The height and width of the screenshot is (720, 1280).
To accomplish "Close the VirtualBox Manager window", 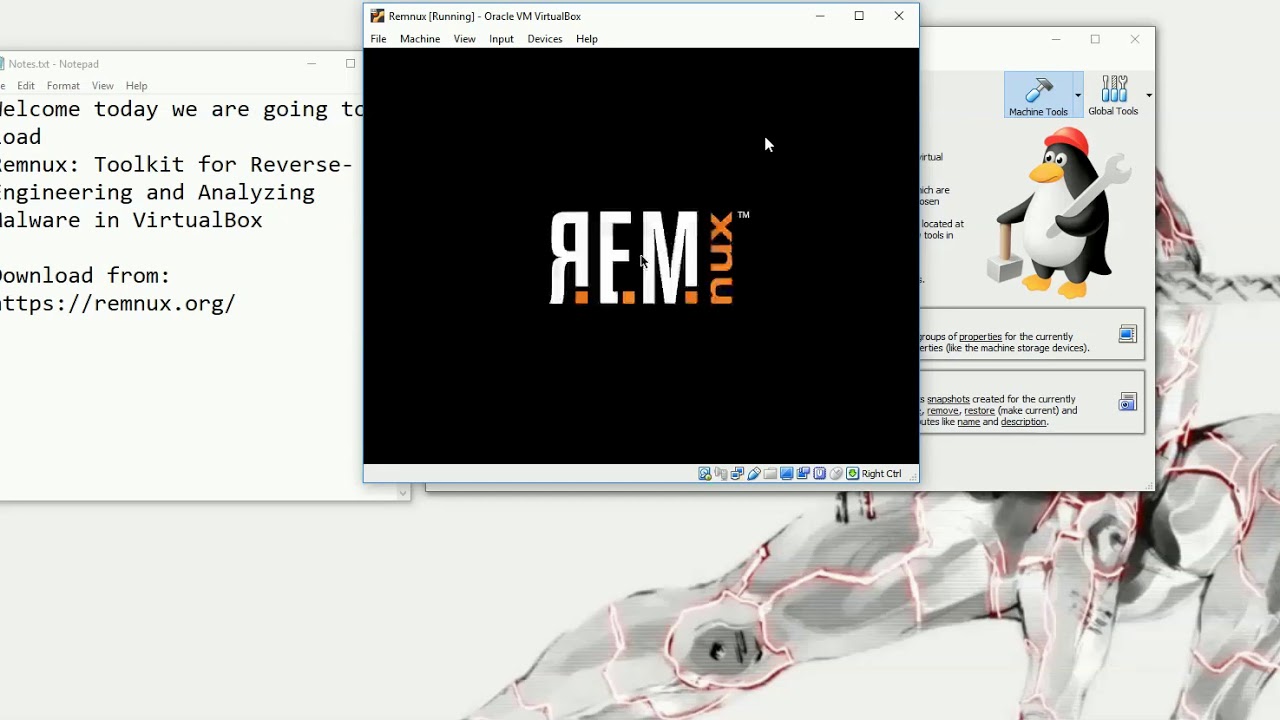I will [1135, 40].
